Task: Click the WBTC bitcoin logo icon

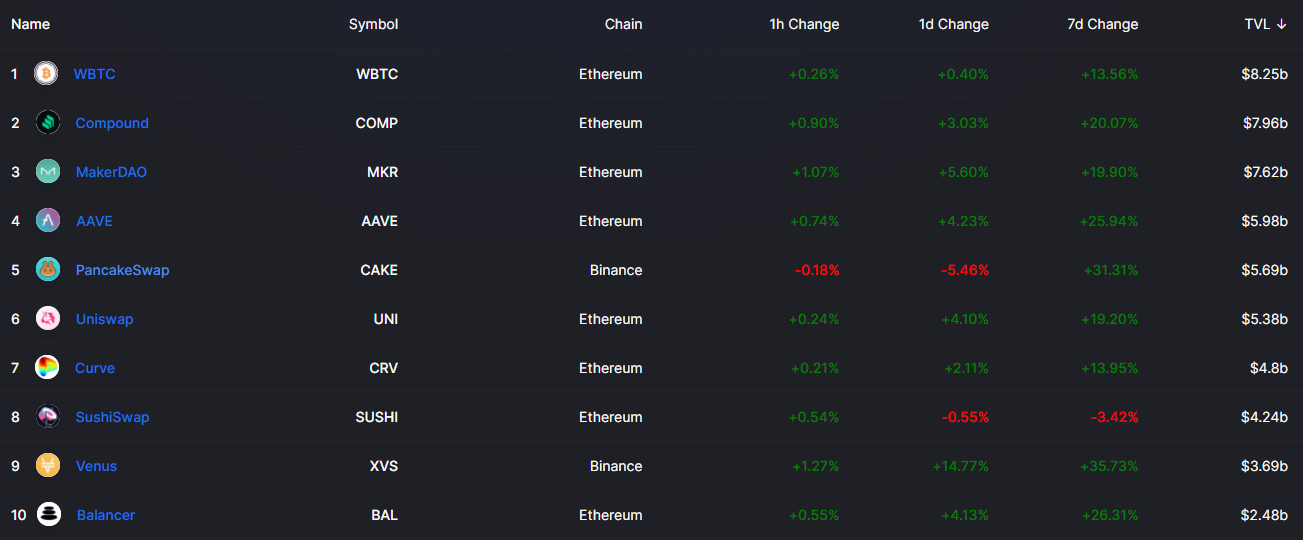Action: point(46,73)
